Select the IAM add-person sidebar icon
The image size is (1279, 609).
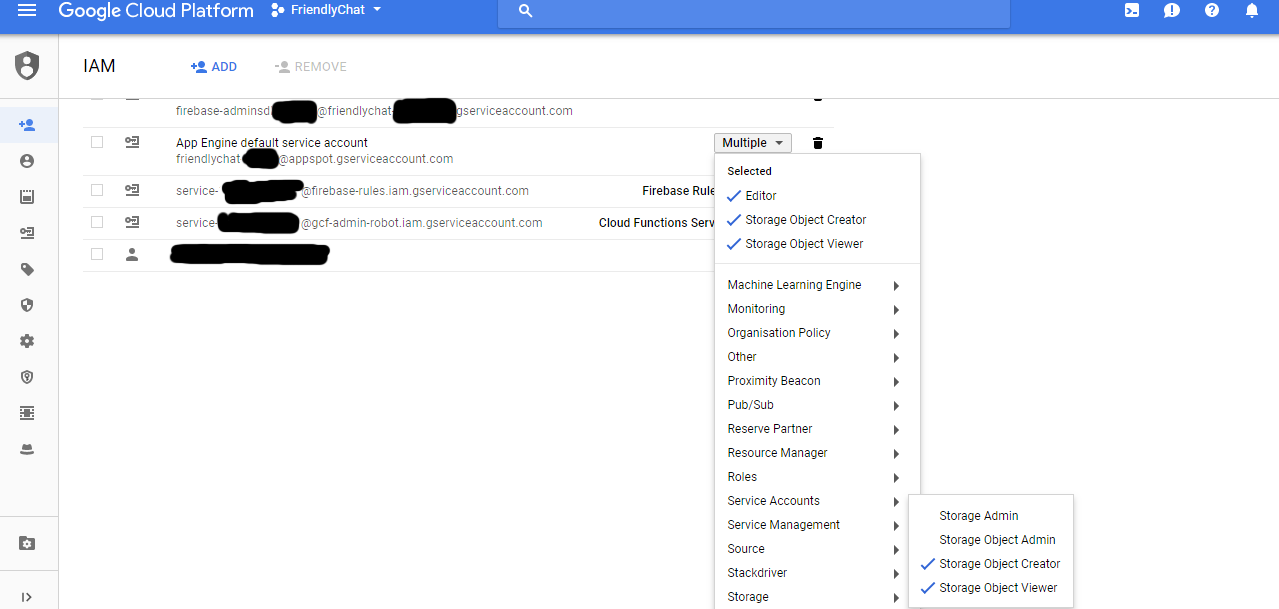coord(27,125)
